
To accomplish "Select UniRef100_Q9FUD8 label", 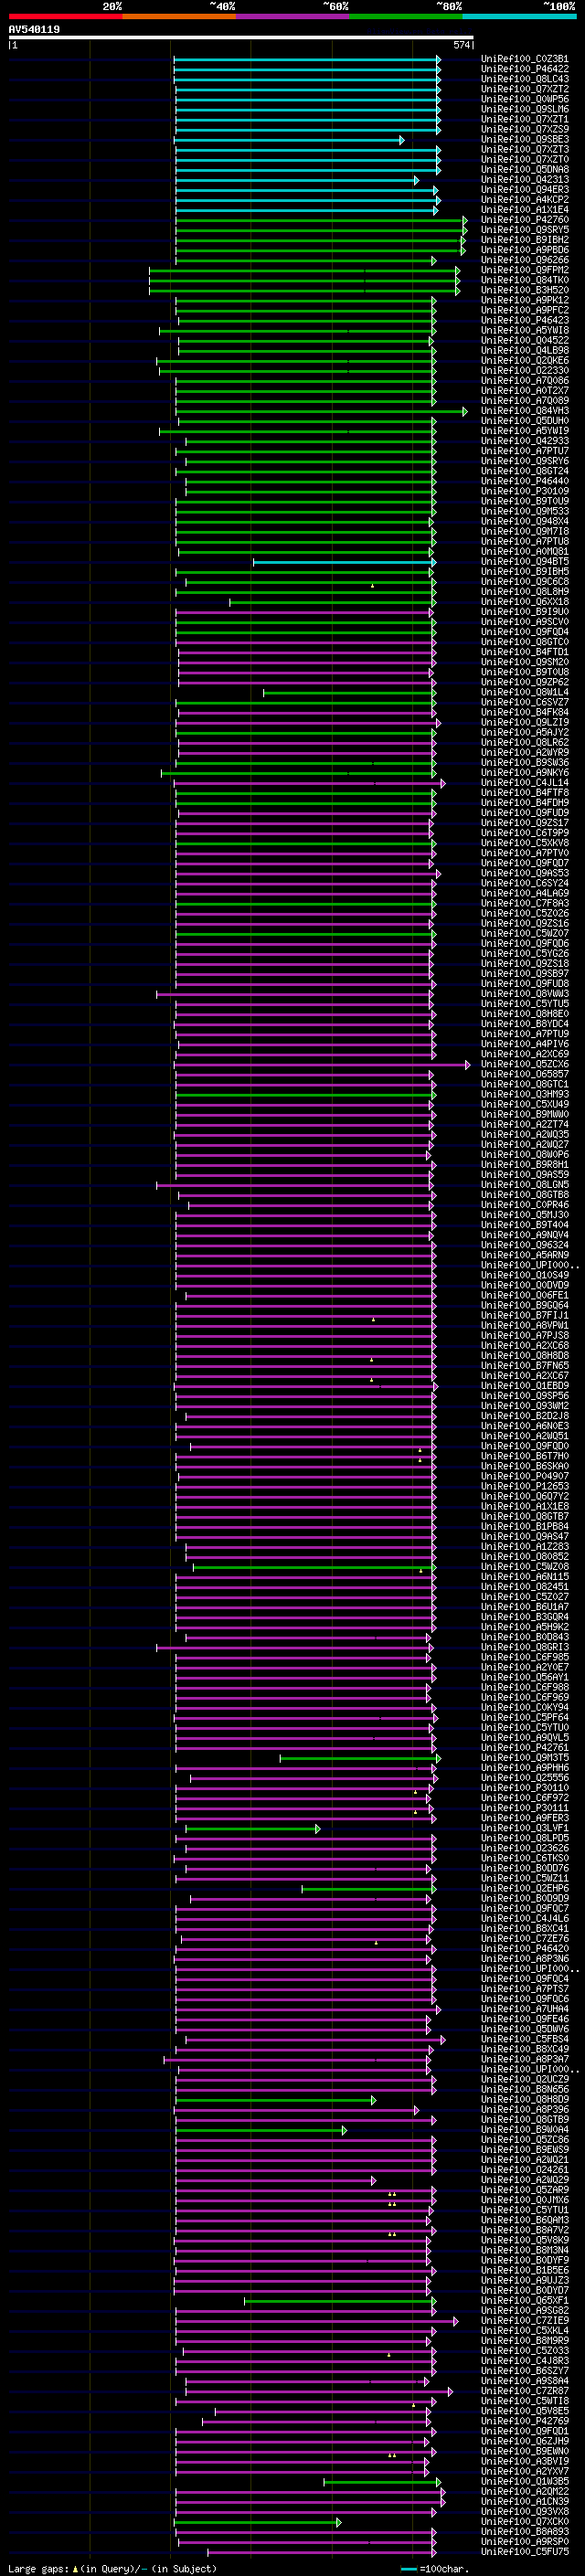I will pyautogui.click(x=525, y=984).
